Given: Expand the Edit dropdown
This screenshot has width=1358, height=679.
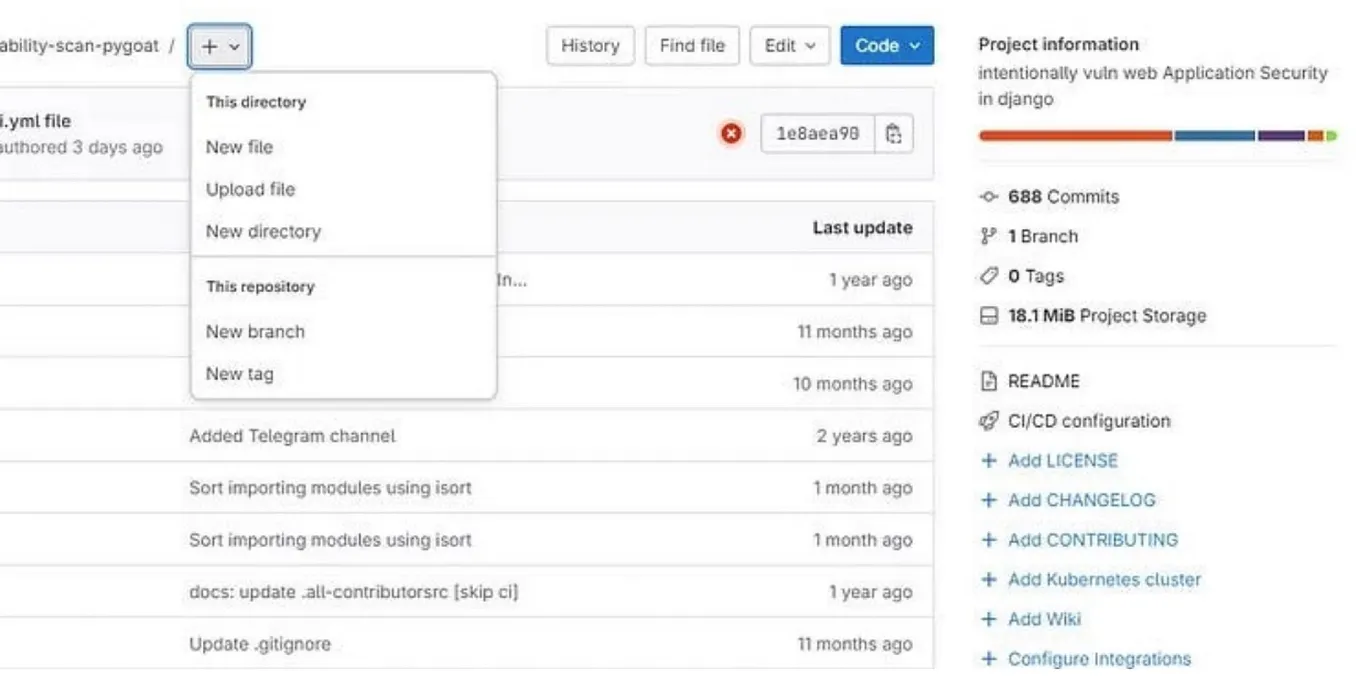Looking at the screenshot, I should 789,45.
